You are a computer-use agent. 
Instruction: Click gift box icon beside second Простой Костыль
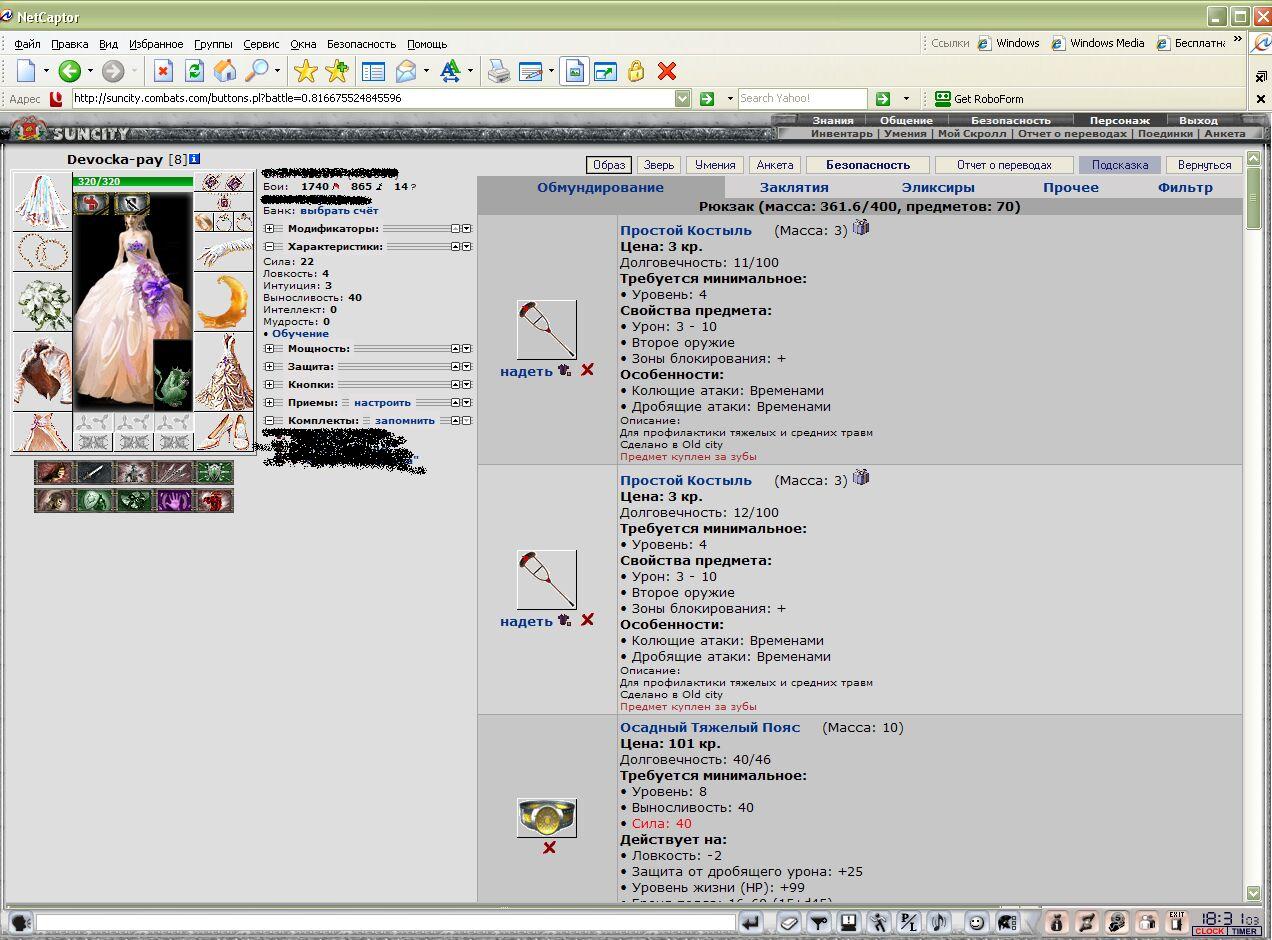pyautogui.click(x=860, y=478)
